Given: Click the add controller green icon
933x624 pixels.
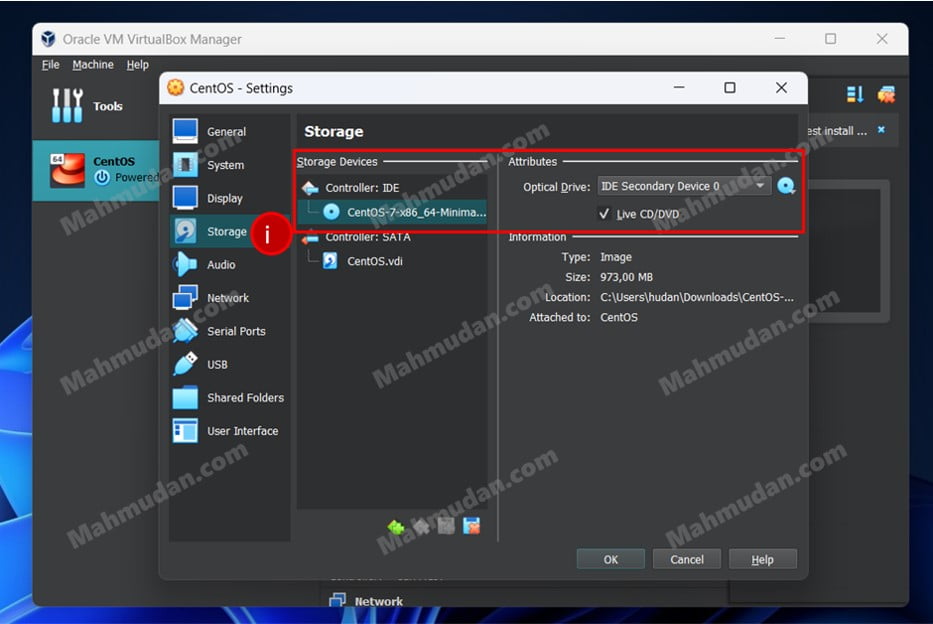Looking at the screenshot, I should 396,526.
